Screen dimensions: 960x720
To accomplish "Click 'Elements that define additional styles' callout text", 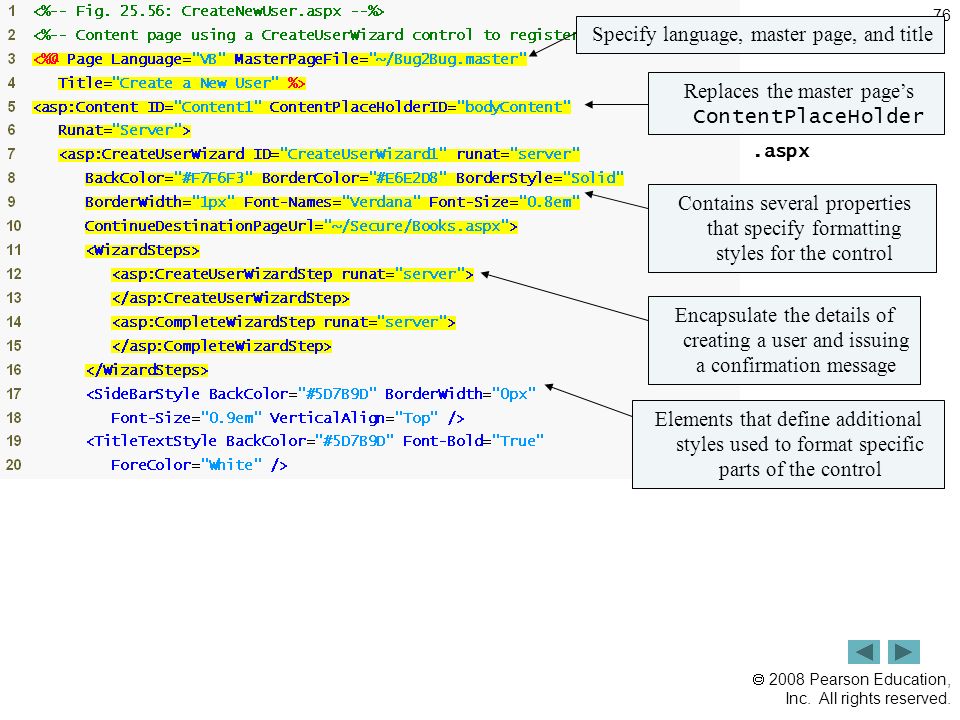I will 789,444.
